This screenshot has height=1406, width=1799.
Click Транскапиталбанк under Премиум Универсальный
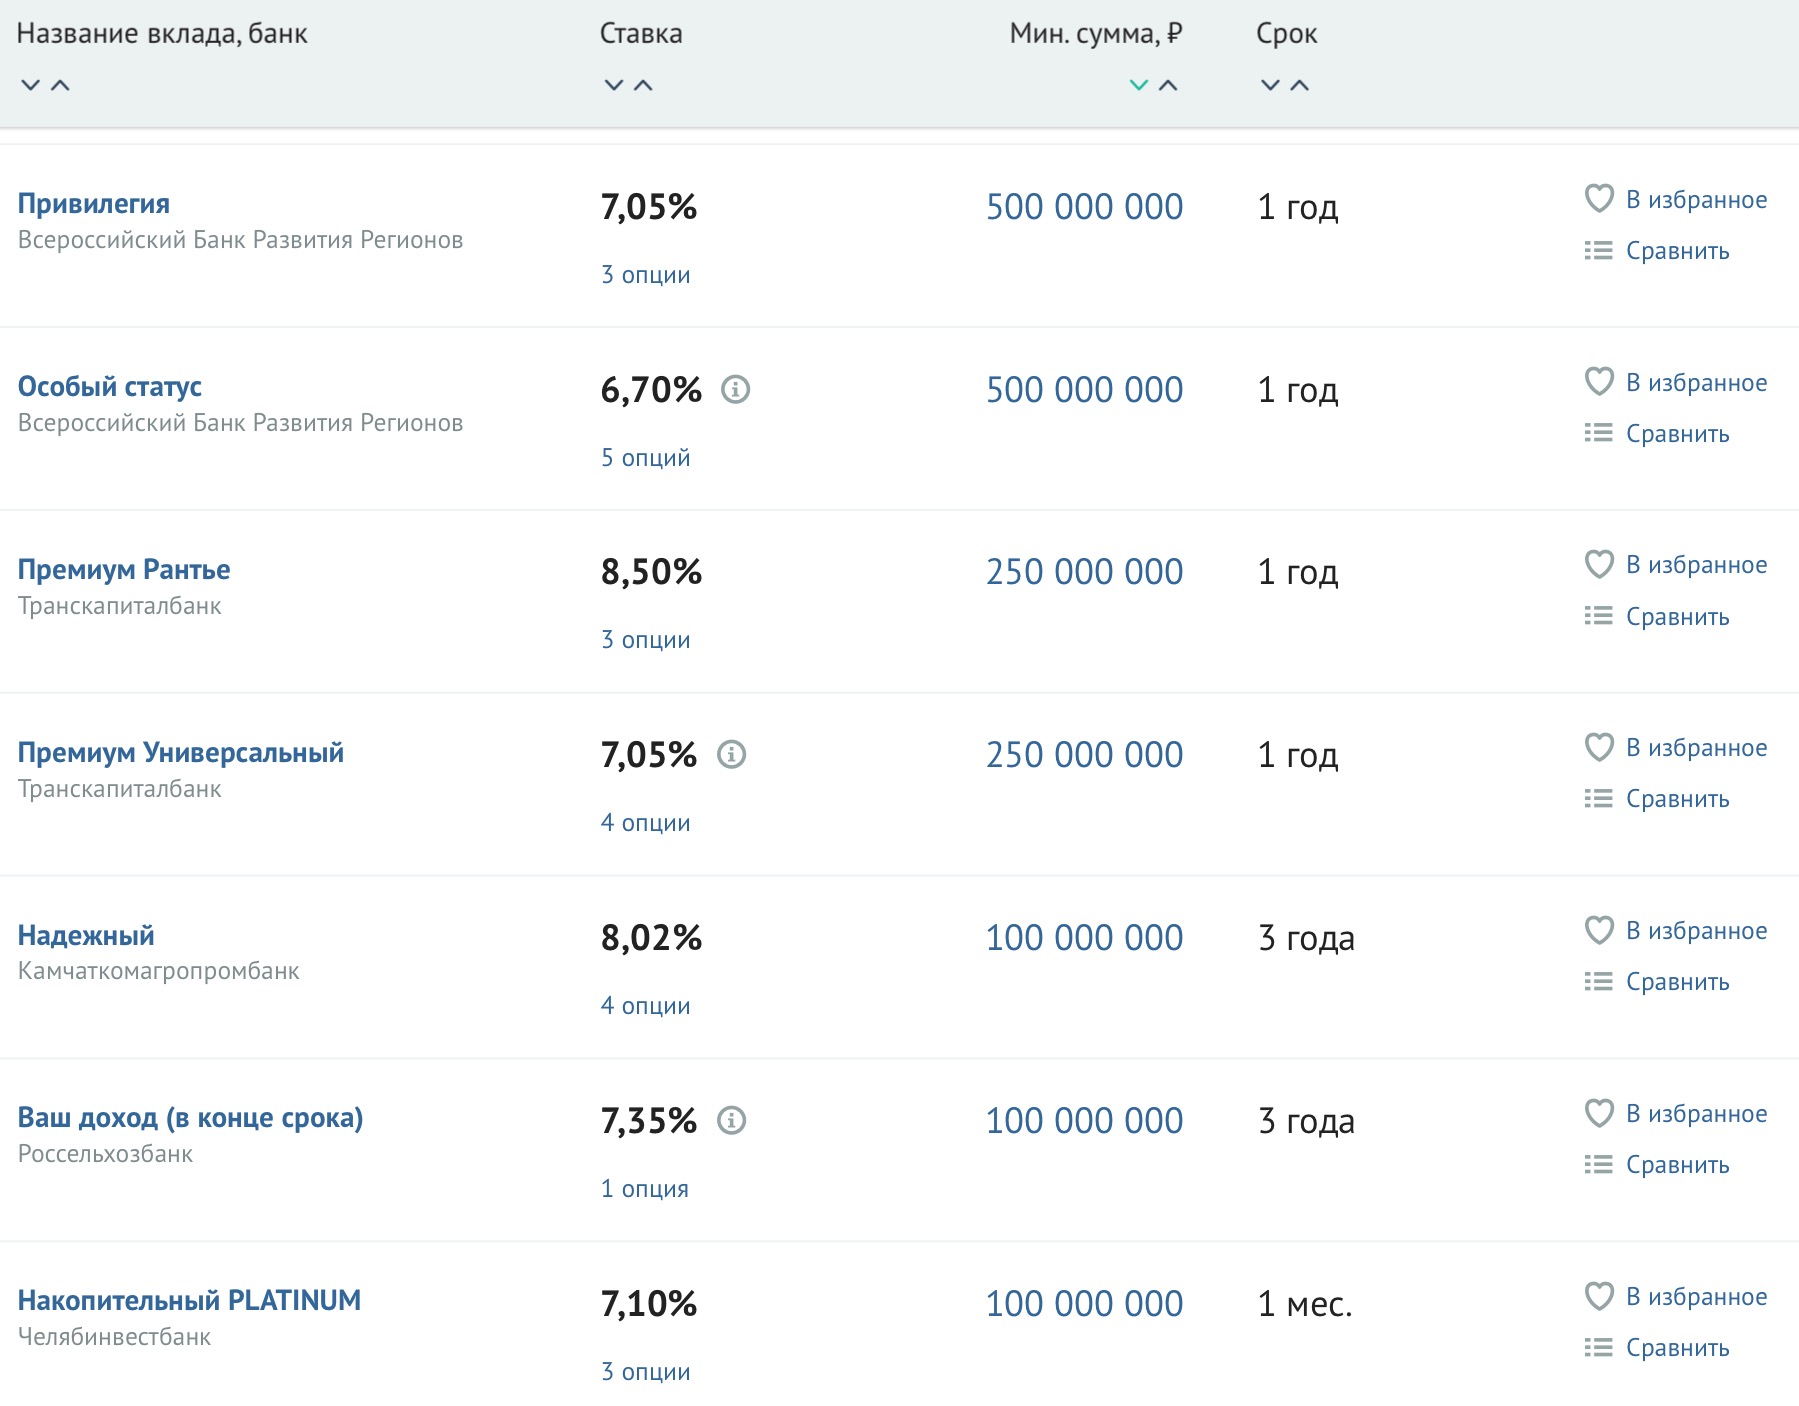point(120,789)
